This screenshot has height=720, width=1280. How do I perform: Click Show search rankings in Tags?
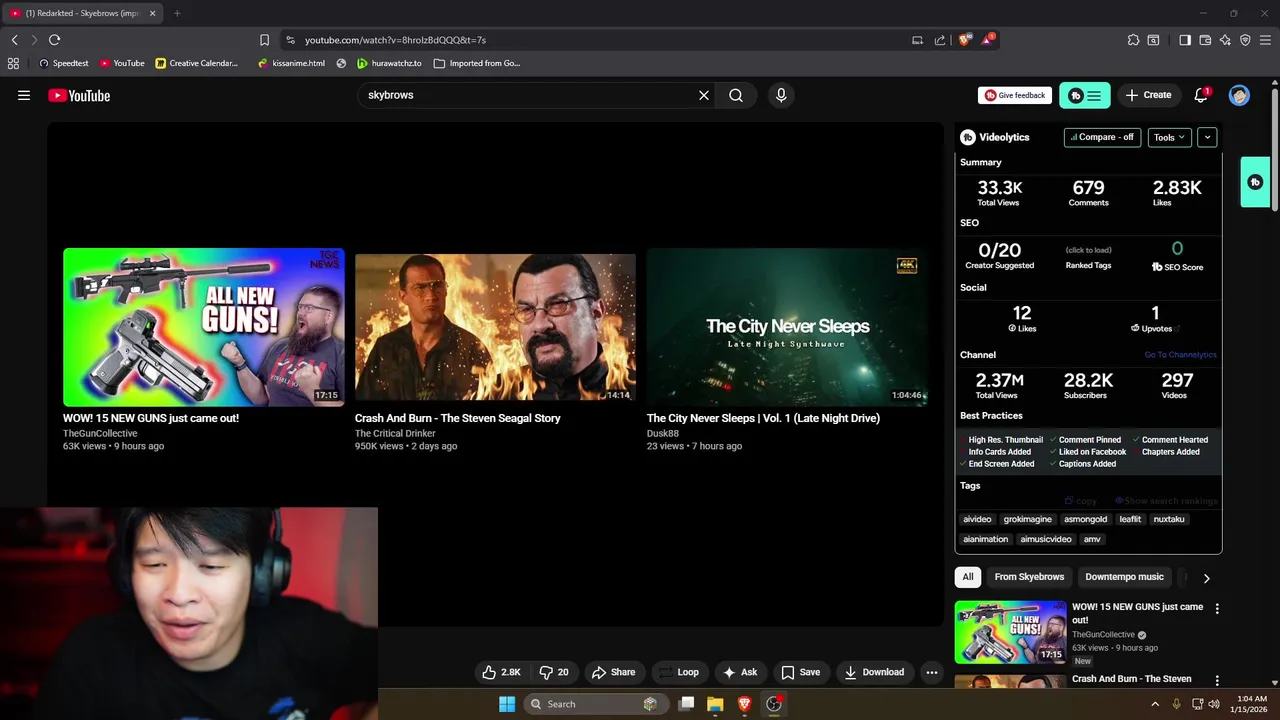1166,501
